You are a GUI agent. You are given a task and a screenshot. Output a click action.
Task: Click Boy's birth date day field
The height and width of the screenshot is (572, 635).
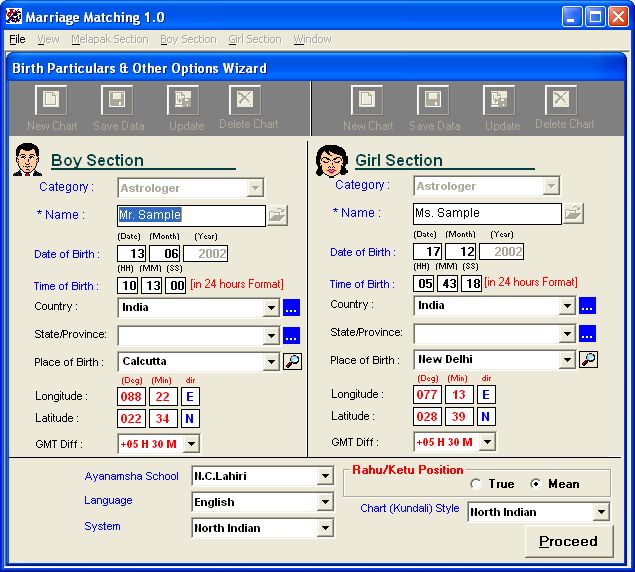[x=132, y=254]
